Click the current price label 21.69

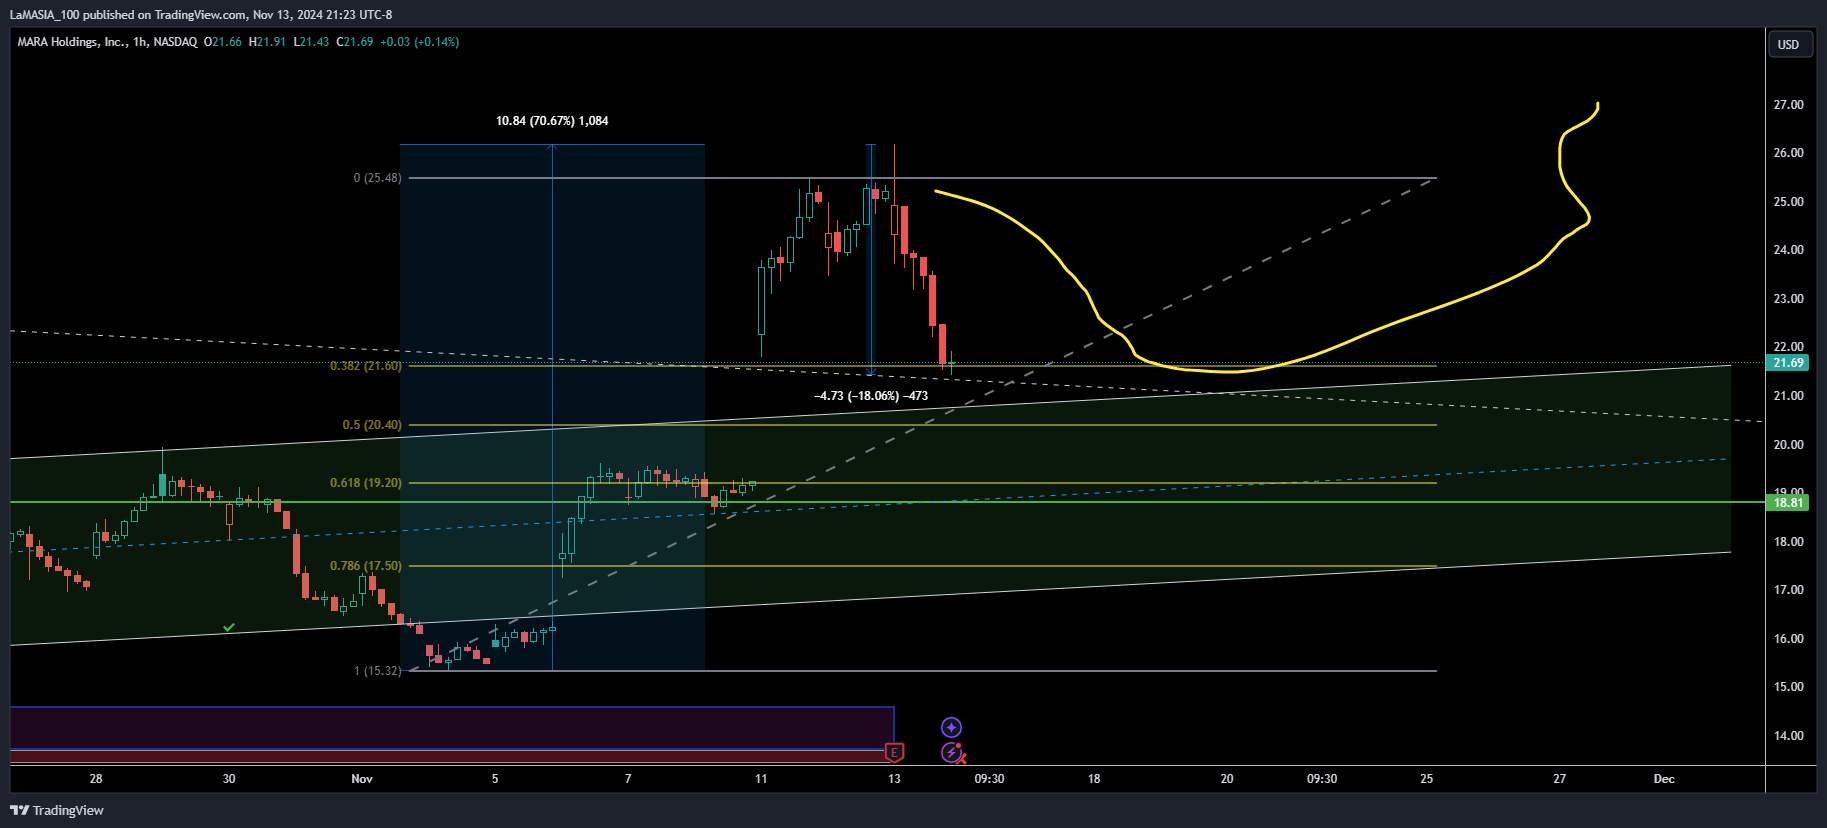[1789, 363]
